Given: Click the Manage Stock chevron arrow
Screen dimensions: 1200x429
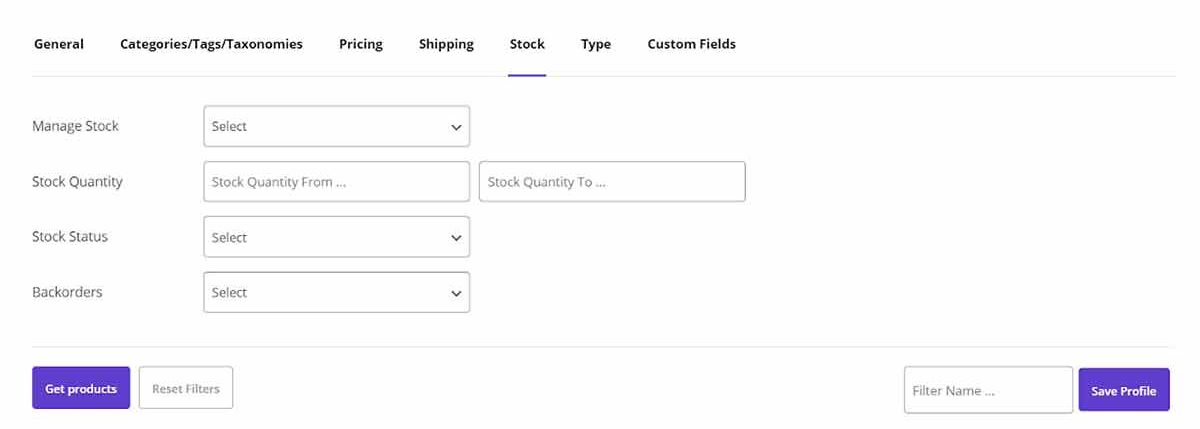Looking at the screenshot, I should pos(456,128).
